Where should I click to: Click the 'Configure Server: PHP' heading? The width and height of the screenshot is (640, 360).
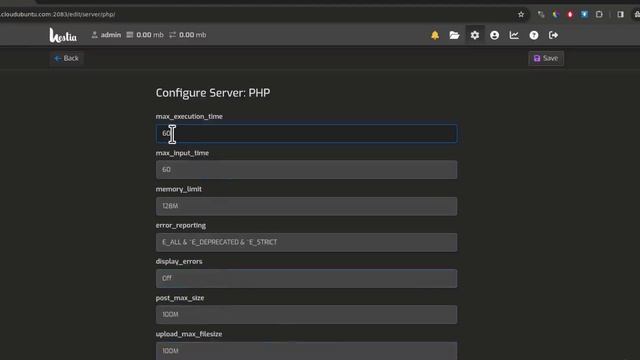click(x=213, y=93)
